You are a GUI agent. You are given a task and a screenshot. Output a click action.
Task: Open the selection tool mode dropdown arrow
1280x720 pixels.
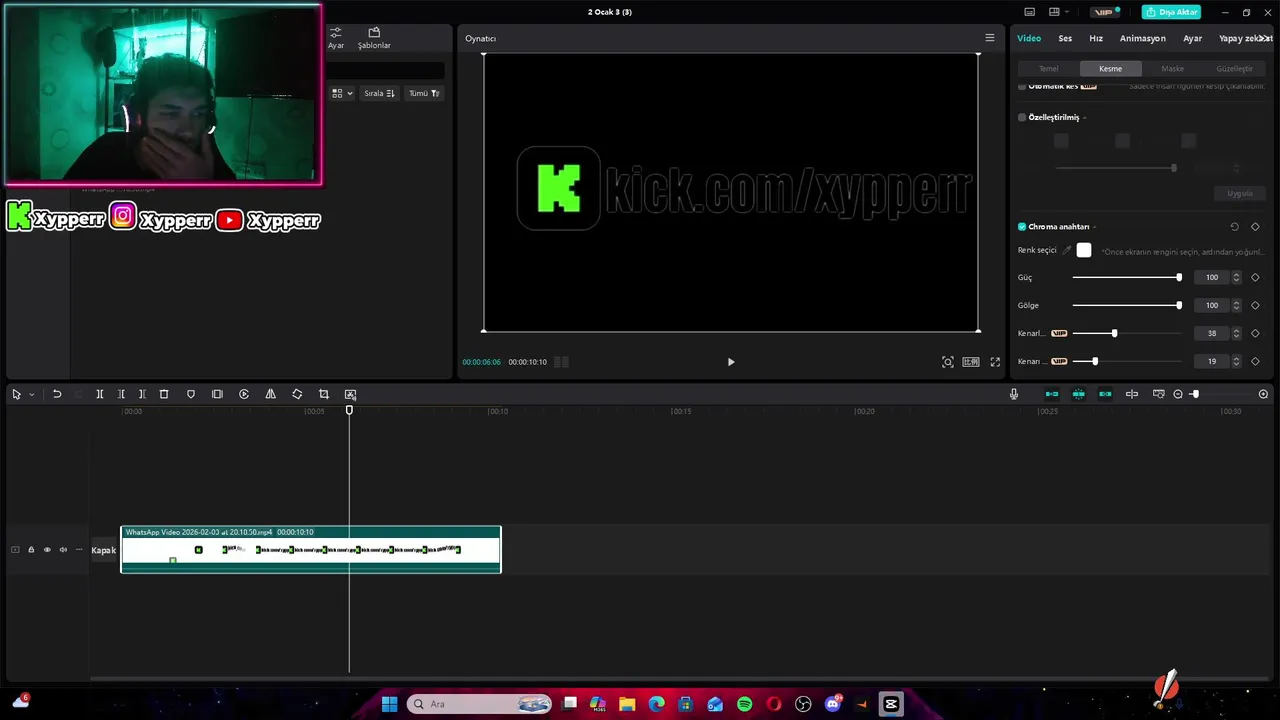31,394
